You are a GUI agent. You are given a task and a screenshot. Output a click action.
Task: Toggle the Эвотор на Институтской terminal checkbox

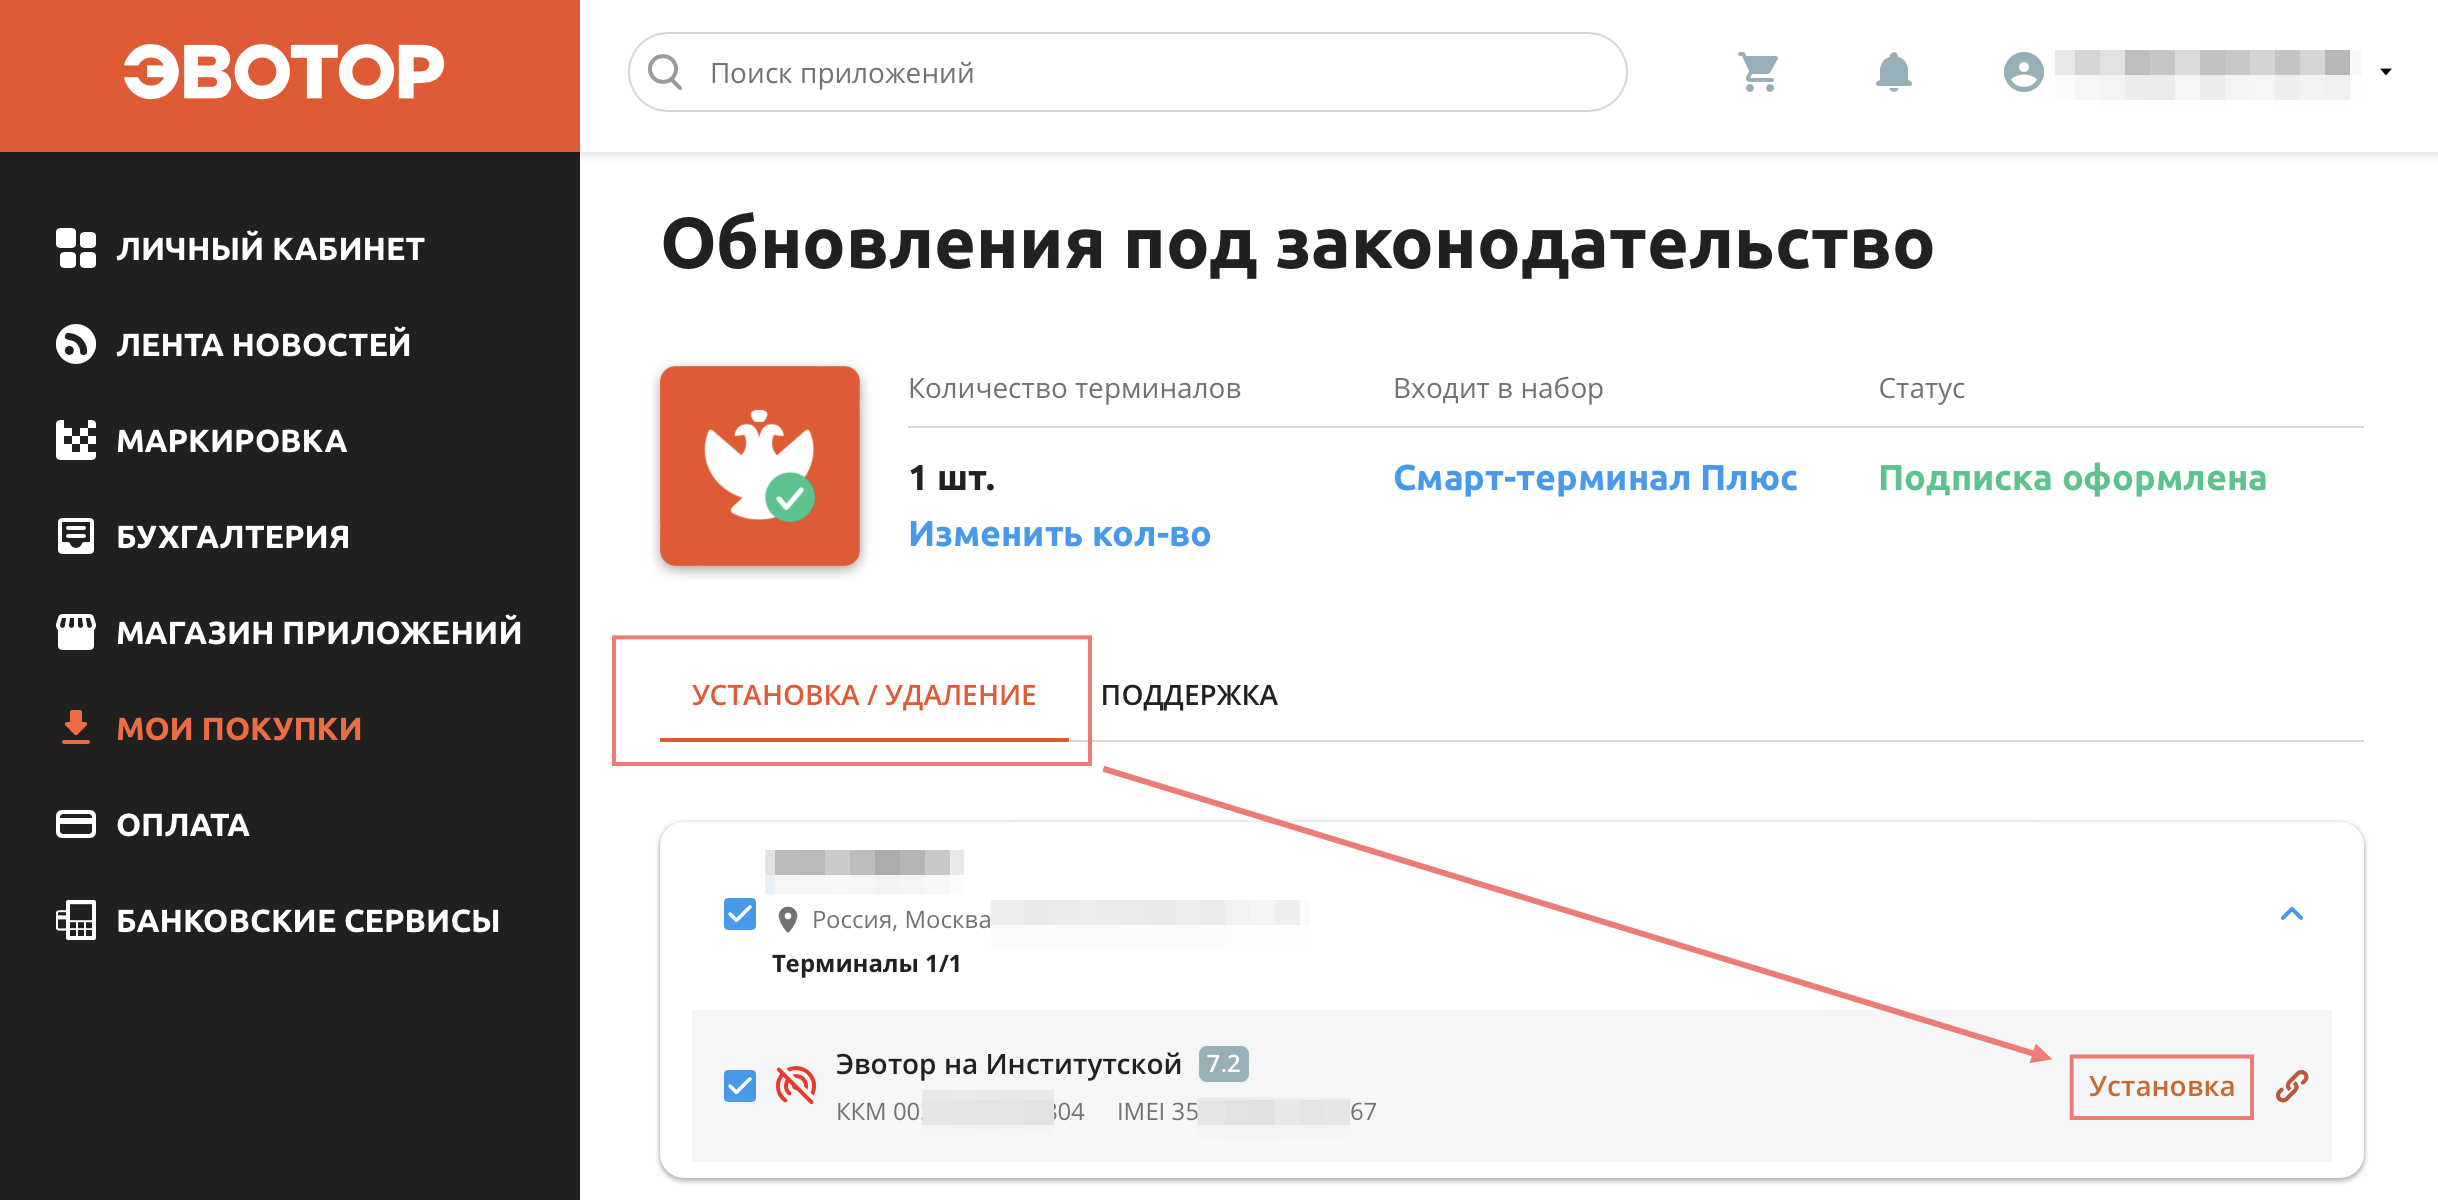[740, 1085]
